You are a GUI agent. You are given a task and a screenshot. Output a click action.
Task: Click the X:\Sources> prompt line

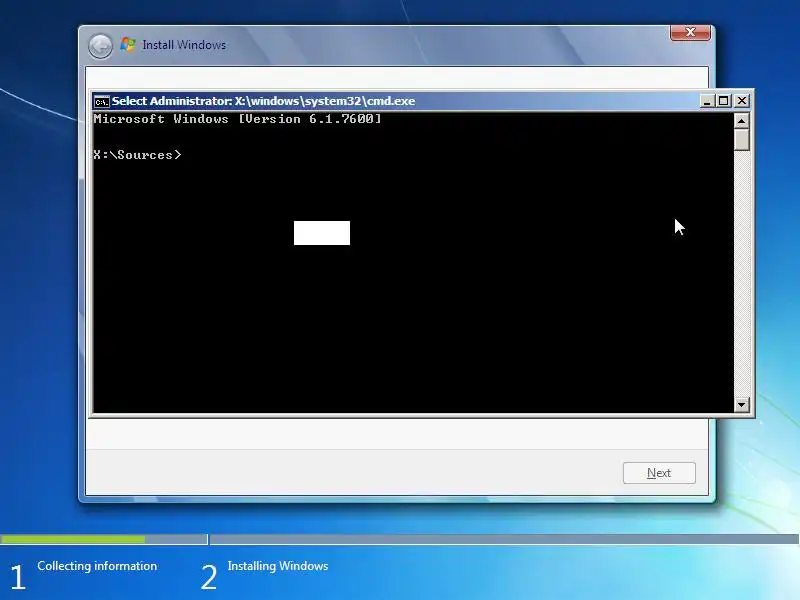coord(137,155)
